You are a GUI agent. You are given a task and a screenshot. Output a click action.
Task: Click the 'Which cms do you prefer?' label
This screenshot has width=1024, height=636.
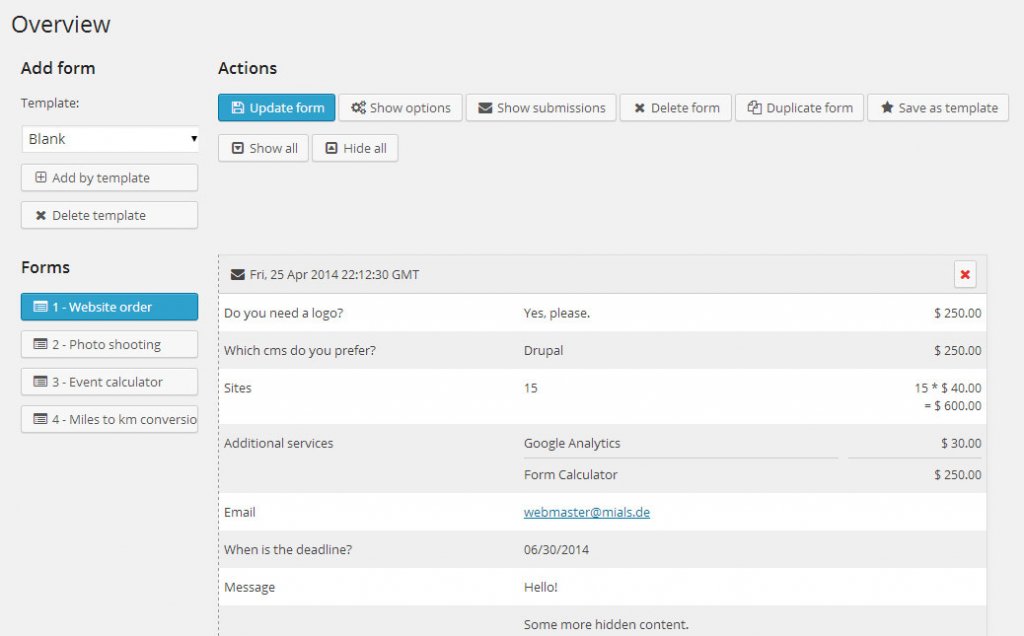(x=300, y=350)
